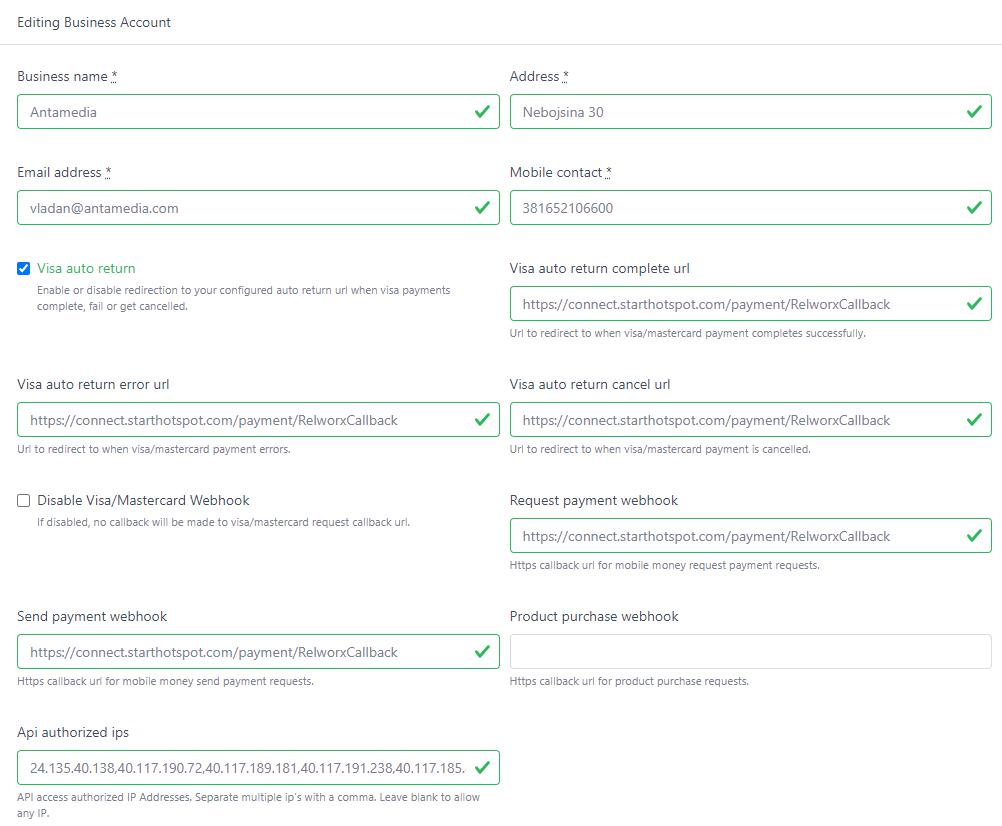Click checkmark in Api authorized ips field
This screenshot has width=1002, height=826.
tap(482, 768)
